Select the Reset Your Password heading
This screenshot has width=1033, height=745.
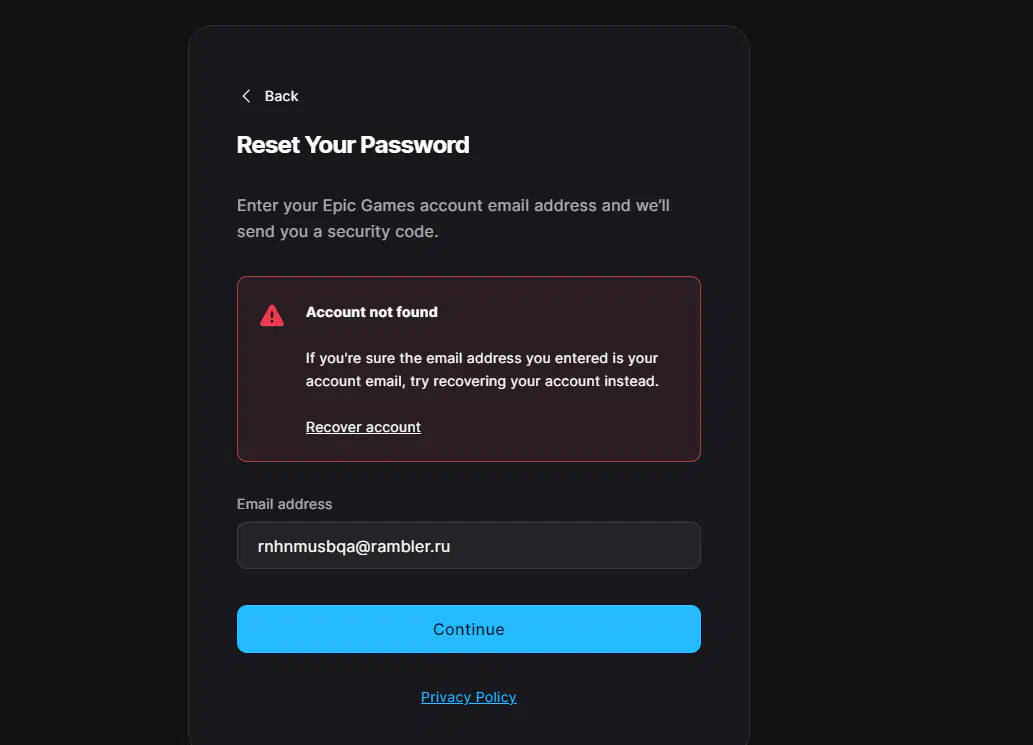353,145
